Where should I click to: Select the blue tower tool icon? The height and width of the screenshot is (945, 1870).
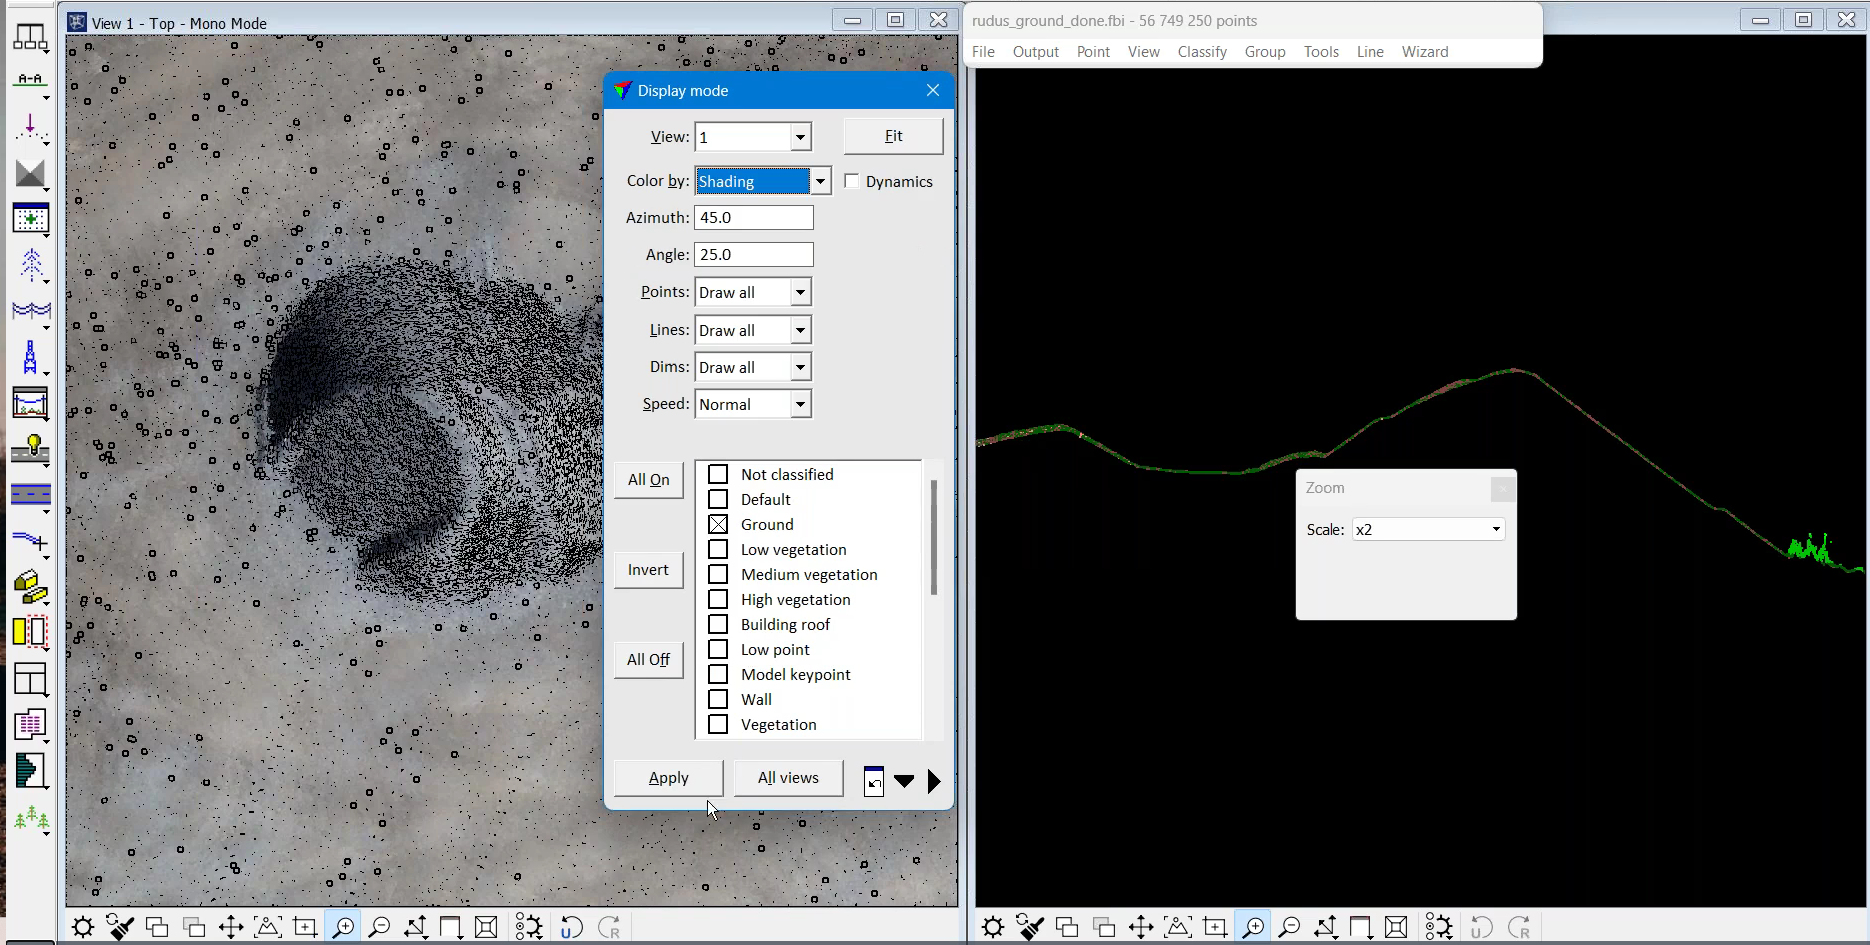pos(30,357)
